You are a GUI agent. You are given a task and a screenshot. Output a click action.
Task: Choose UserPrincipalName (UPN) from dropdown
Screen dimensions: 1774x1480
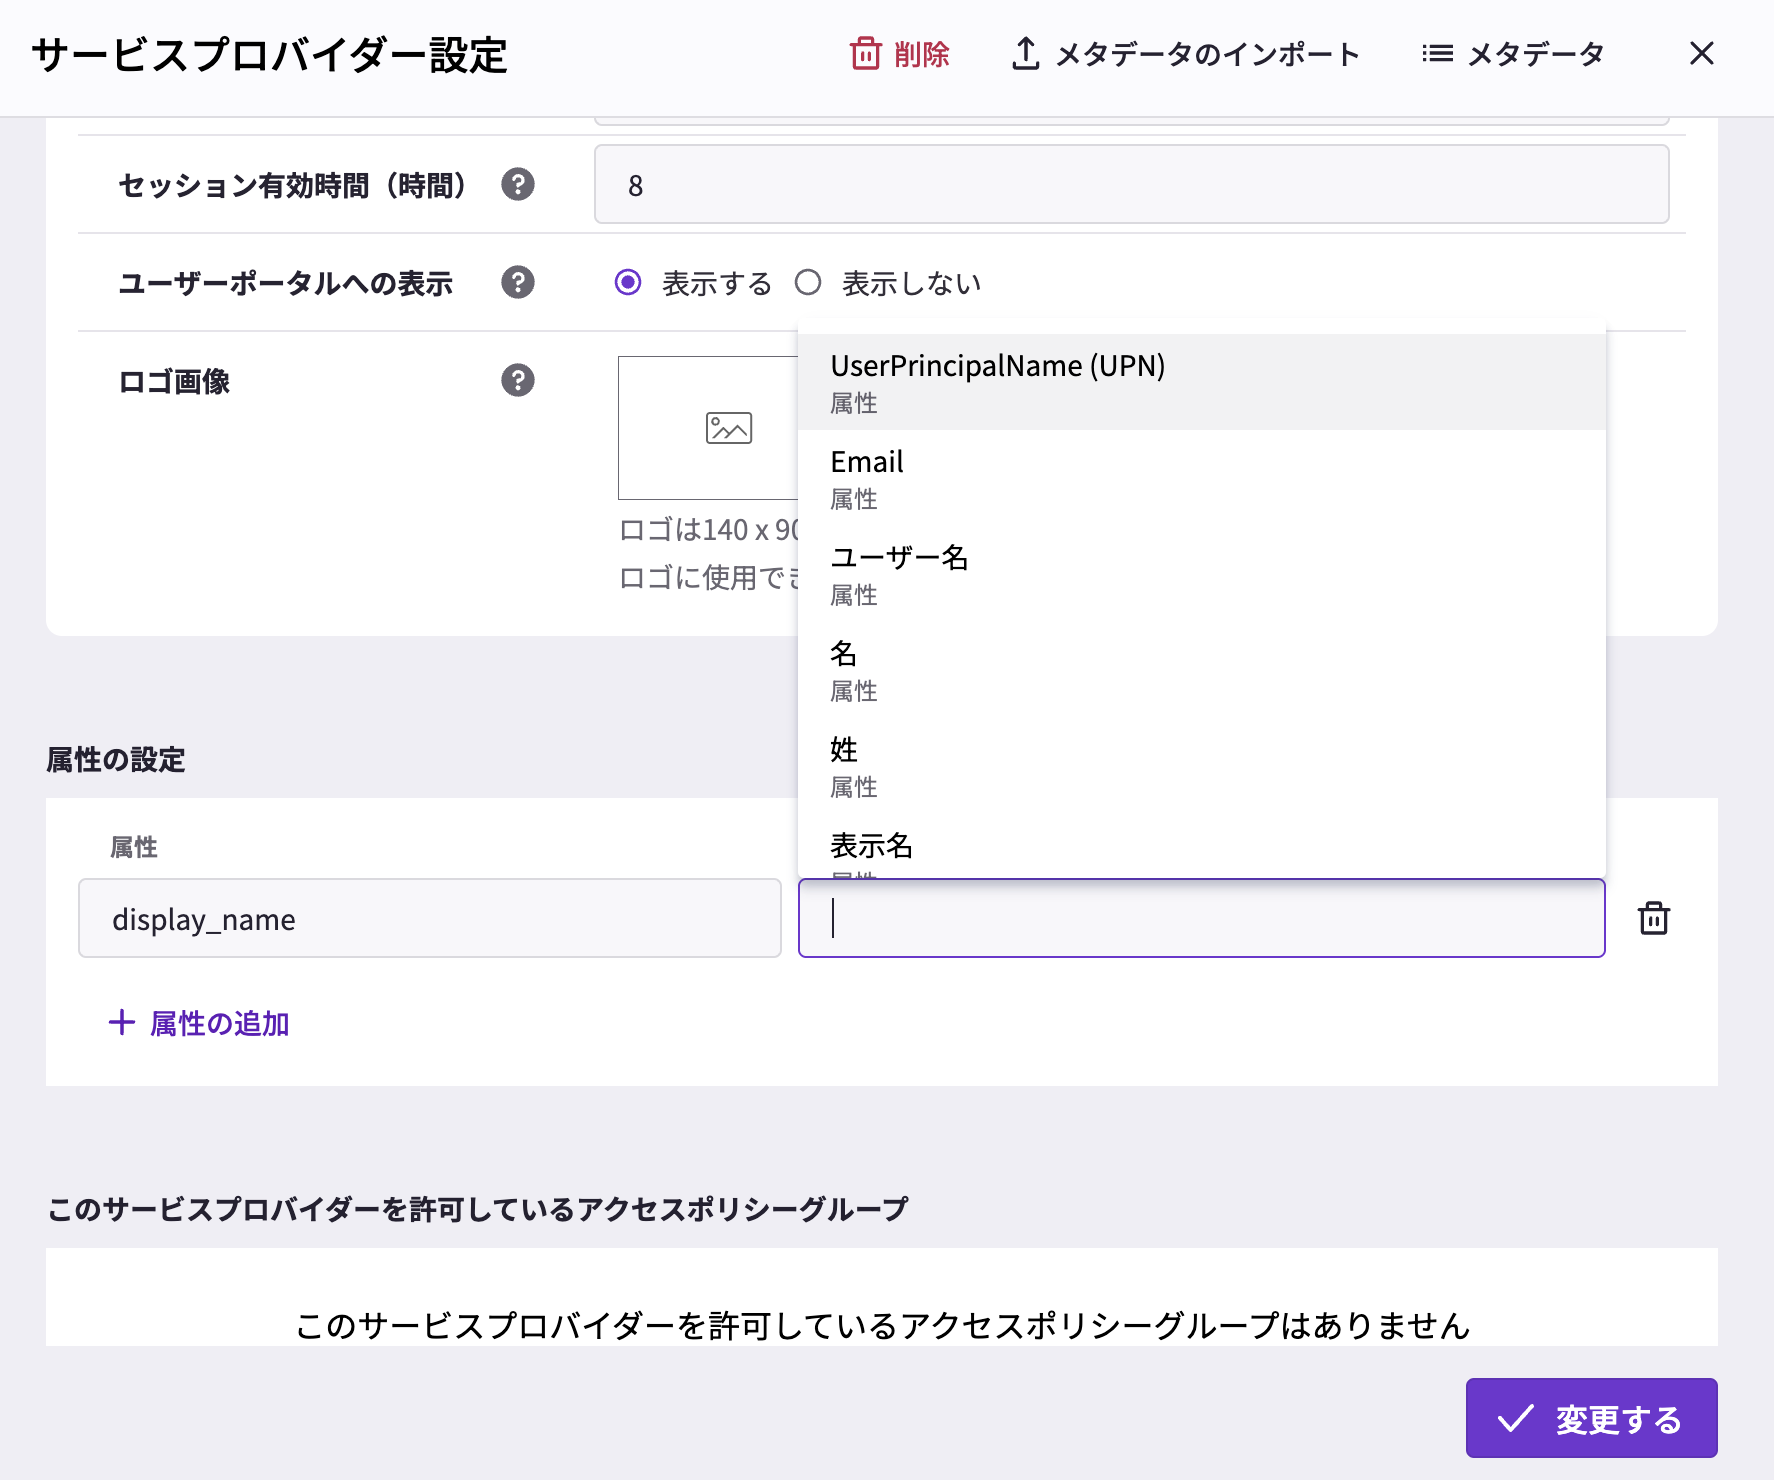click(x=1202, y=382)
